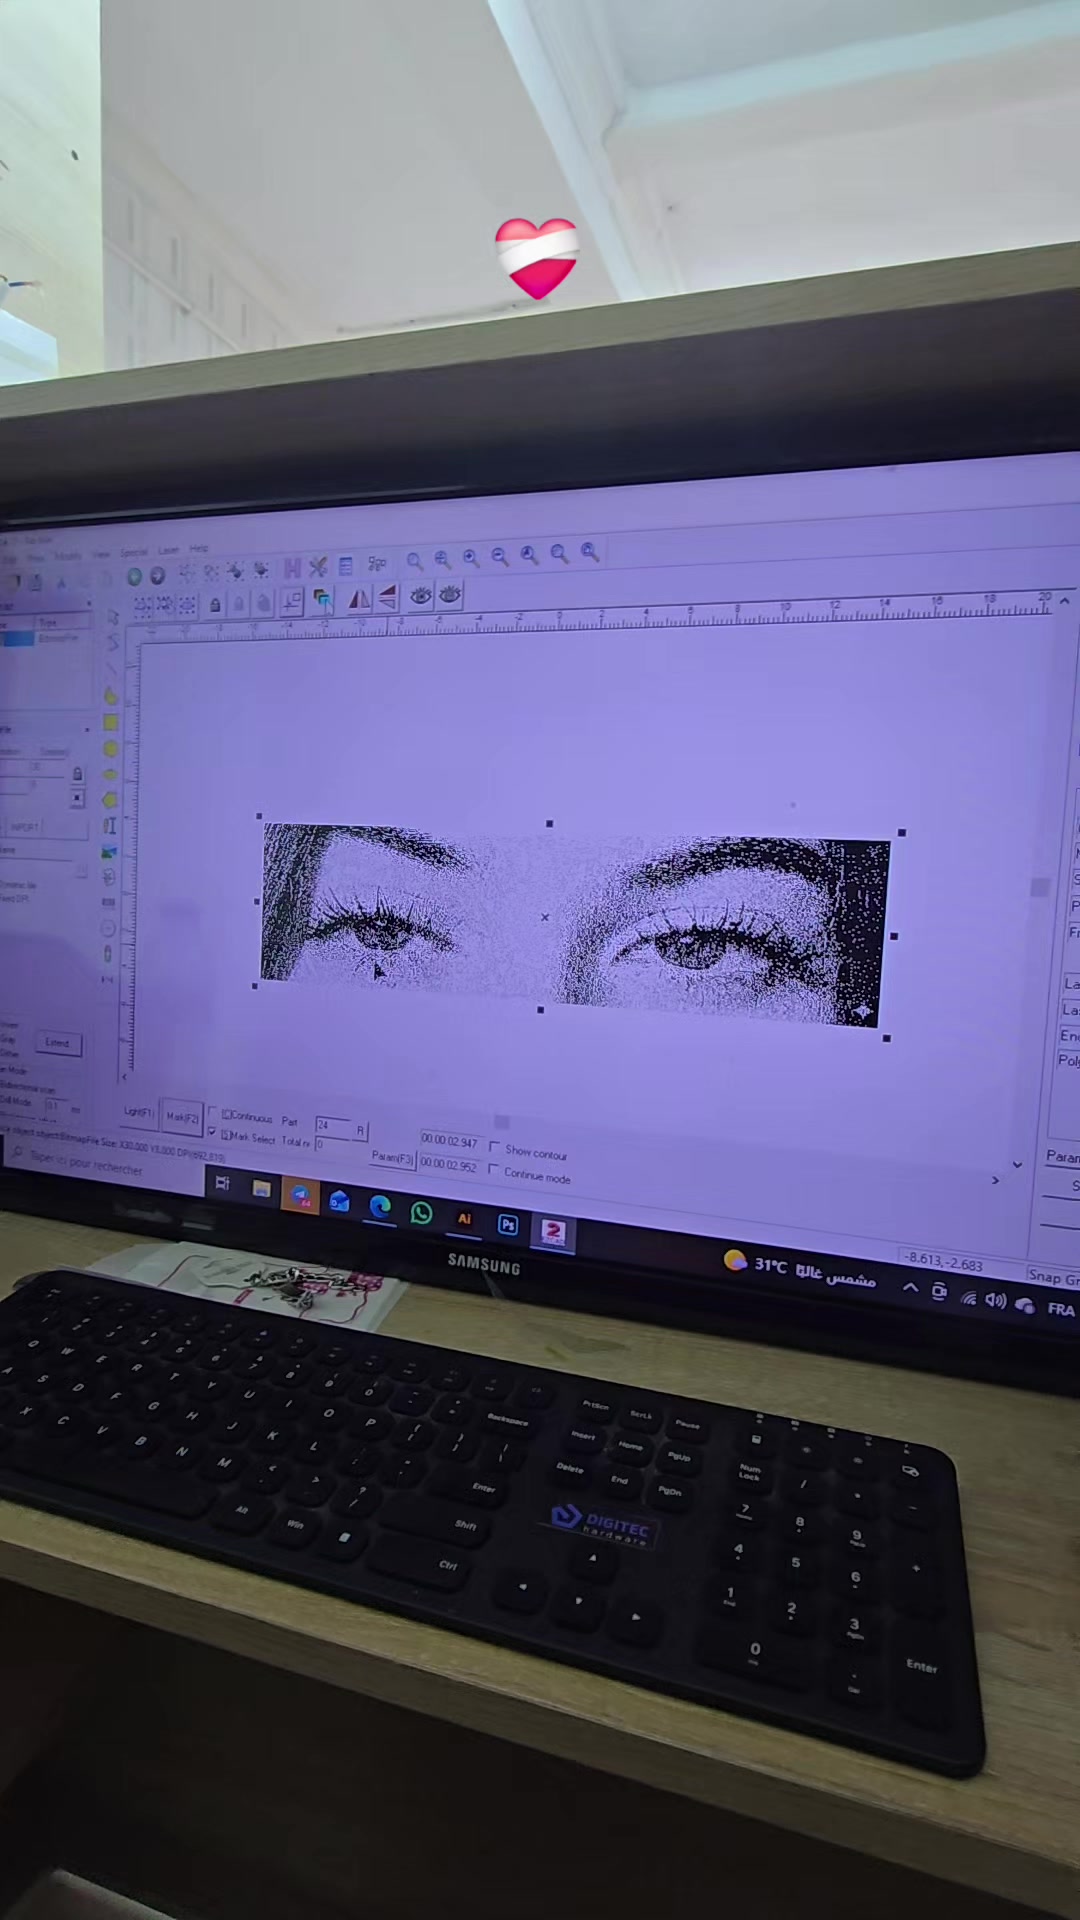Click the ruler scroll up arrow
Viewport: 1080px width, 1920px height.
pyautogui.click(x=1065, y=601)
